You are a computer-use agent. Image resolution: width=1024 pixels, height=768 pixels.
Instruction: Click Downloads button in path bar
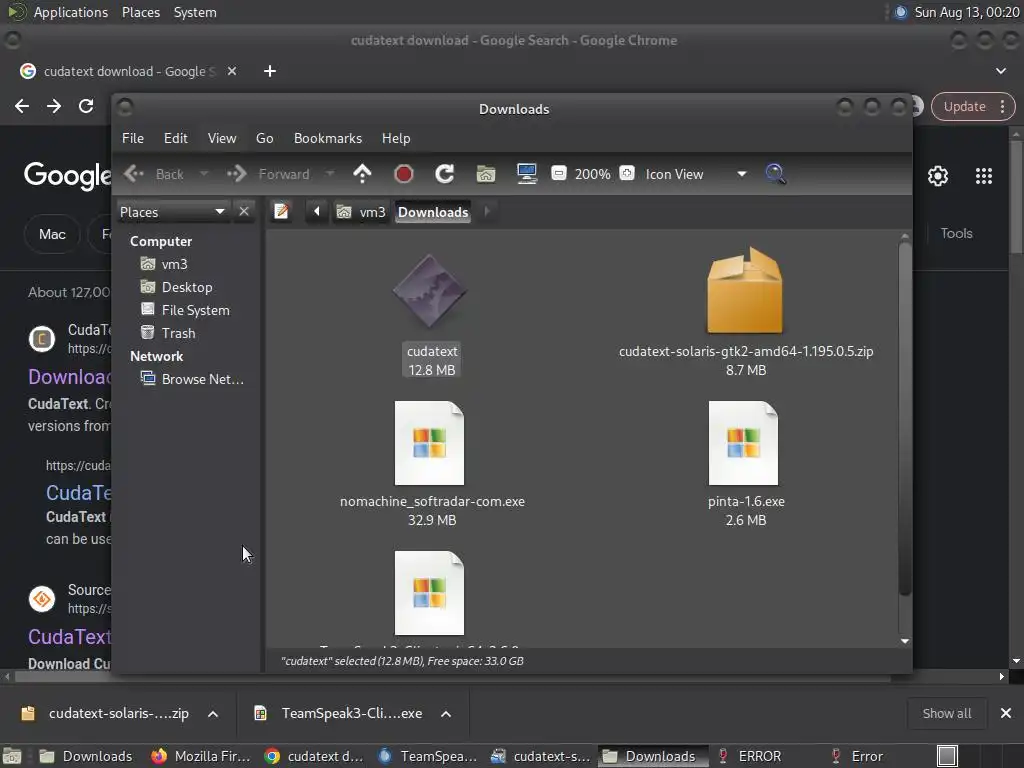coord(433,212)
